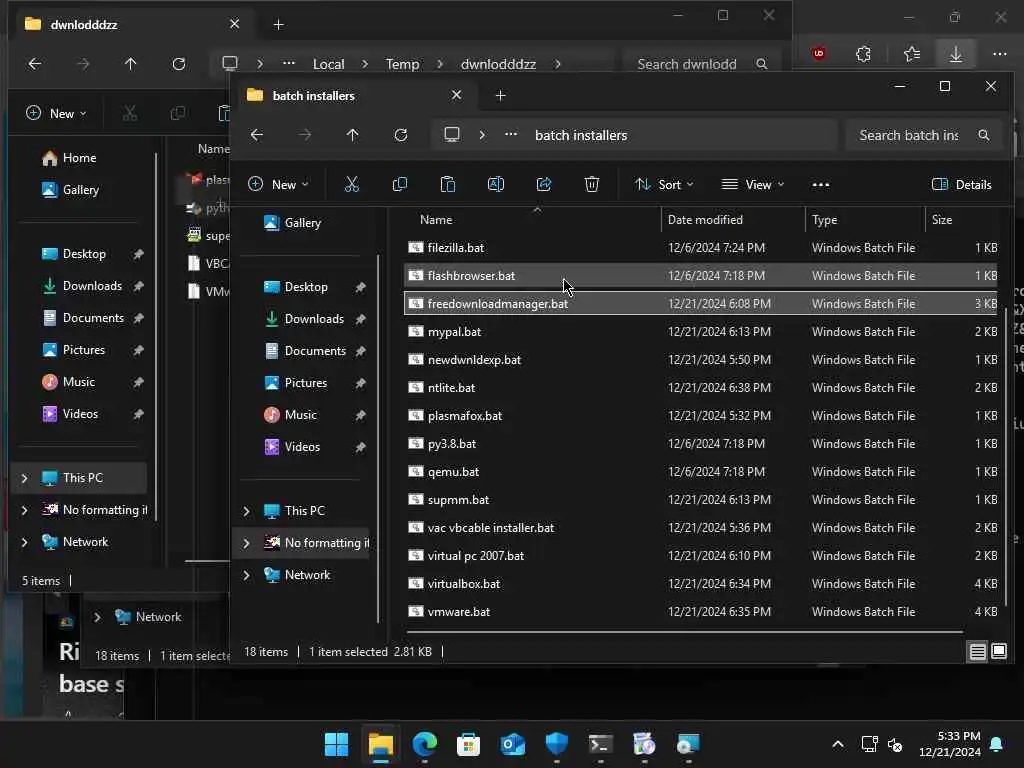Open Microsoft Store from taskbar
The width and height of the screenshot is (1024, 768).
pyautogui.click(x=468, y=744)
